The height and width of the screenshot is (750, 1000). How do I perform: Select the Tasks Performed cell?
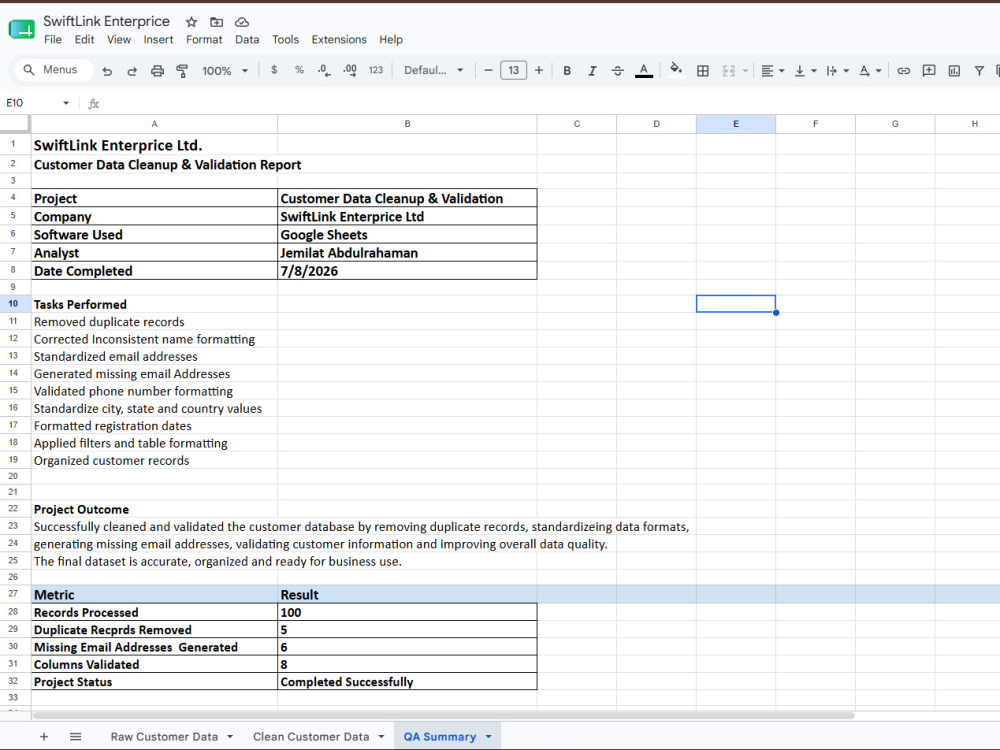(x=154, y=304)
